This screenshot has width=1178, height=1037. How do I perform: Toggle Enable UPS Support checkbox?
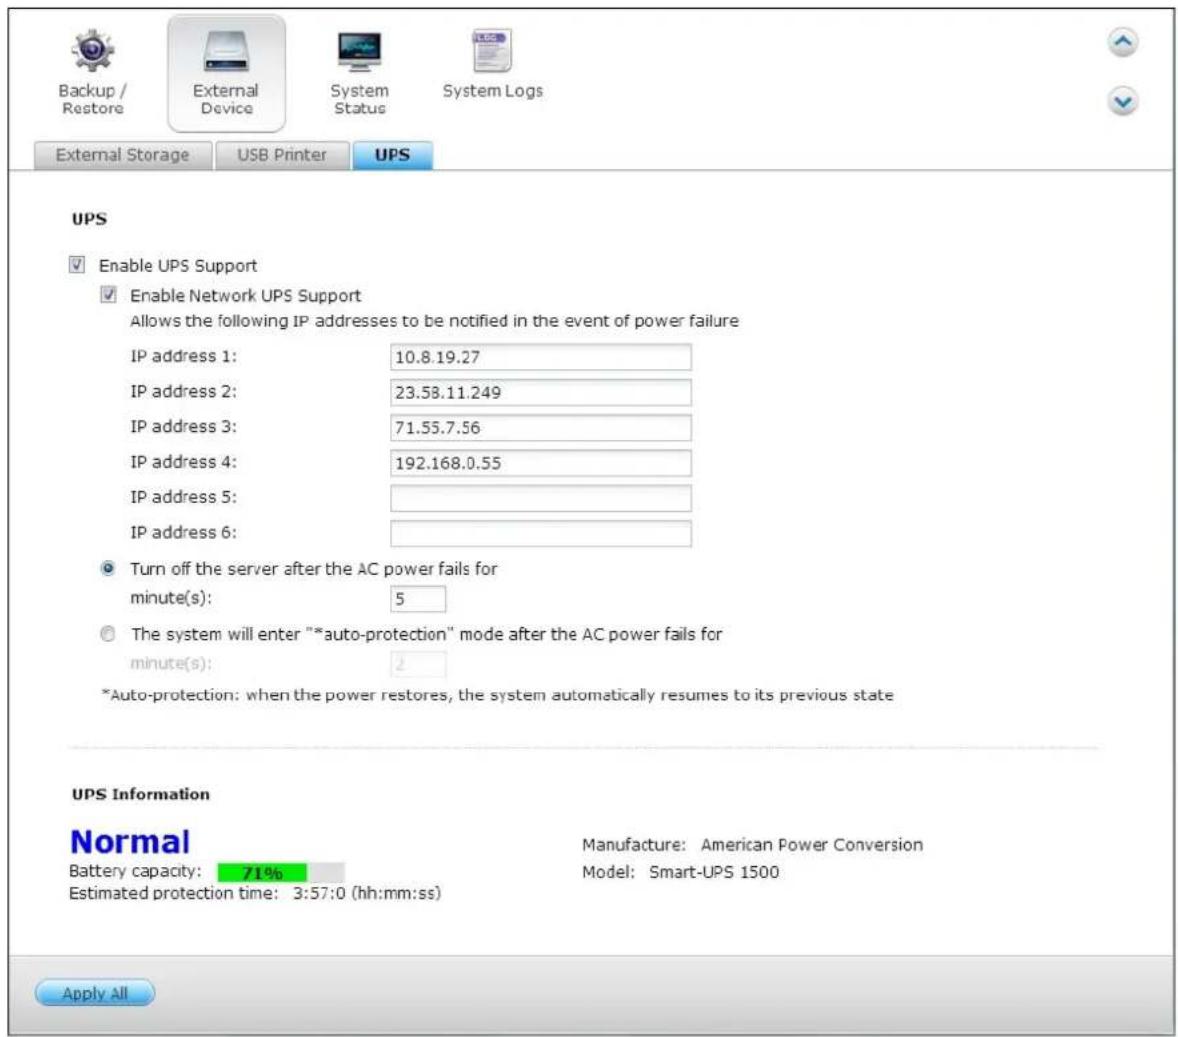[77, 265]
